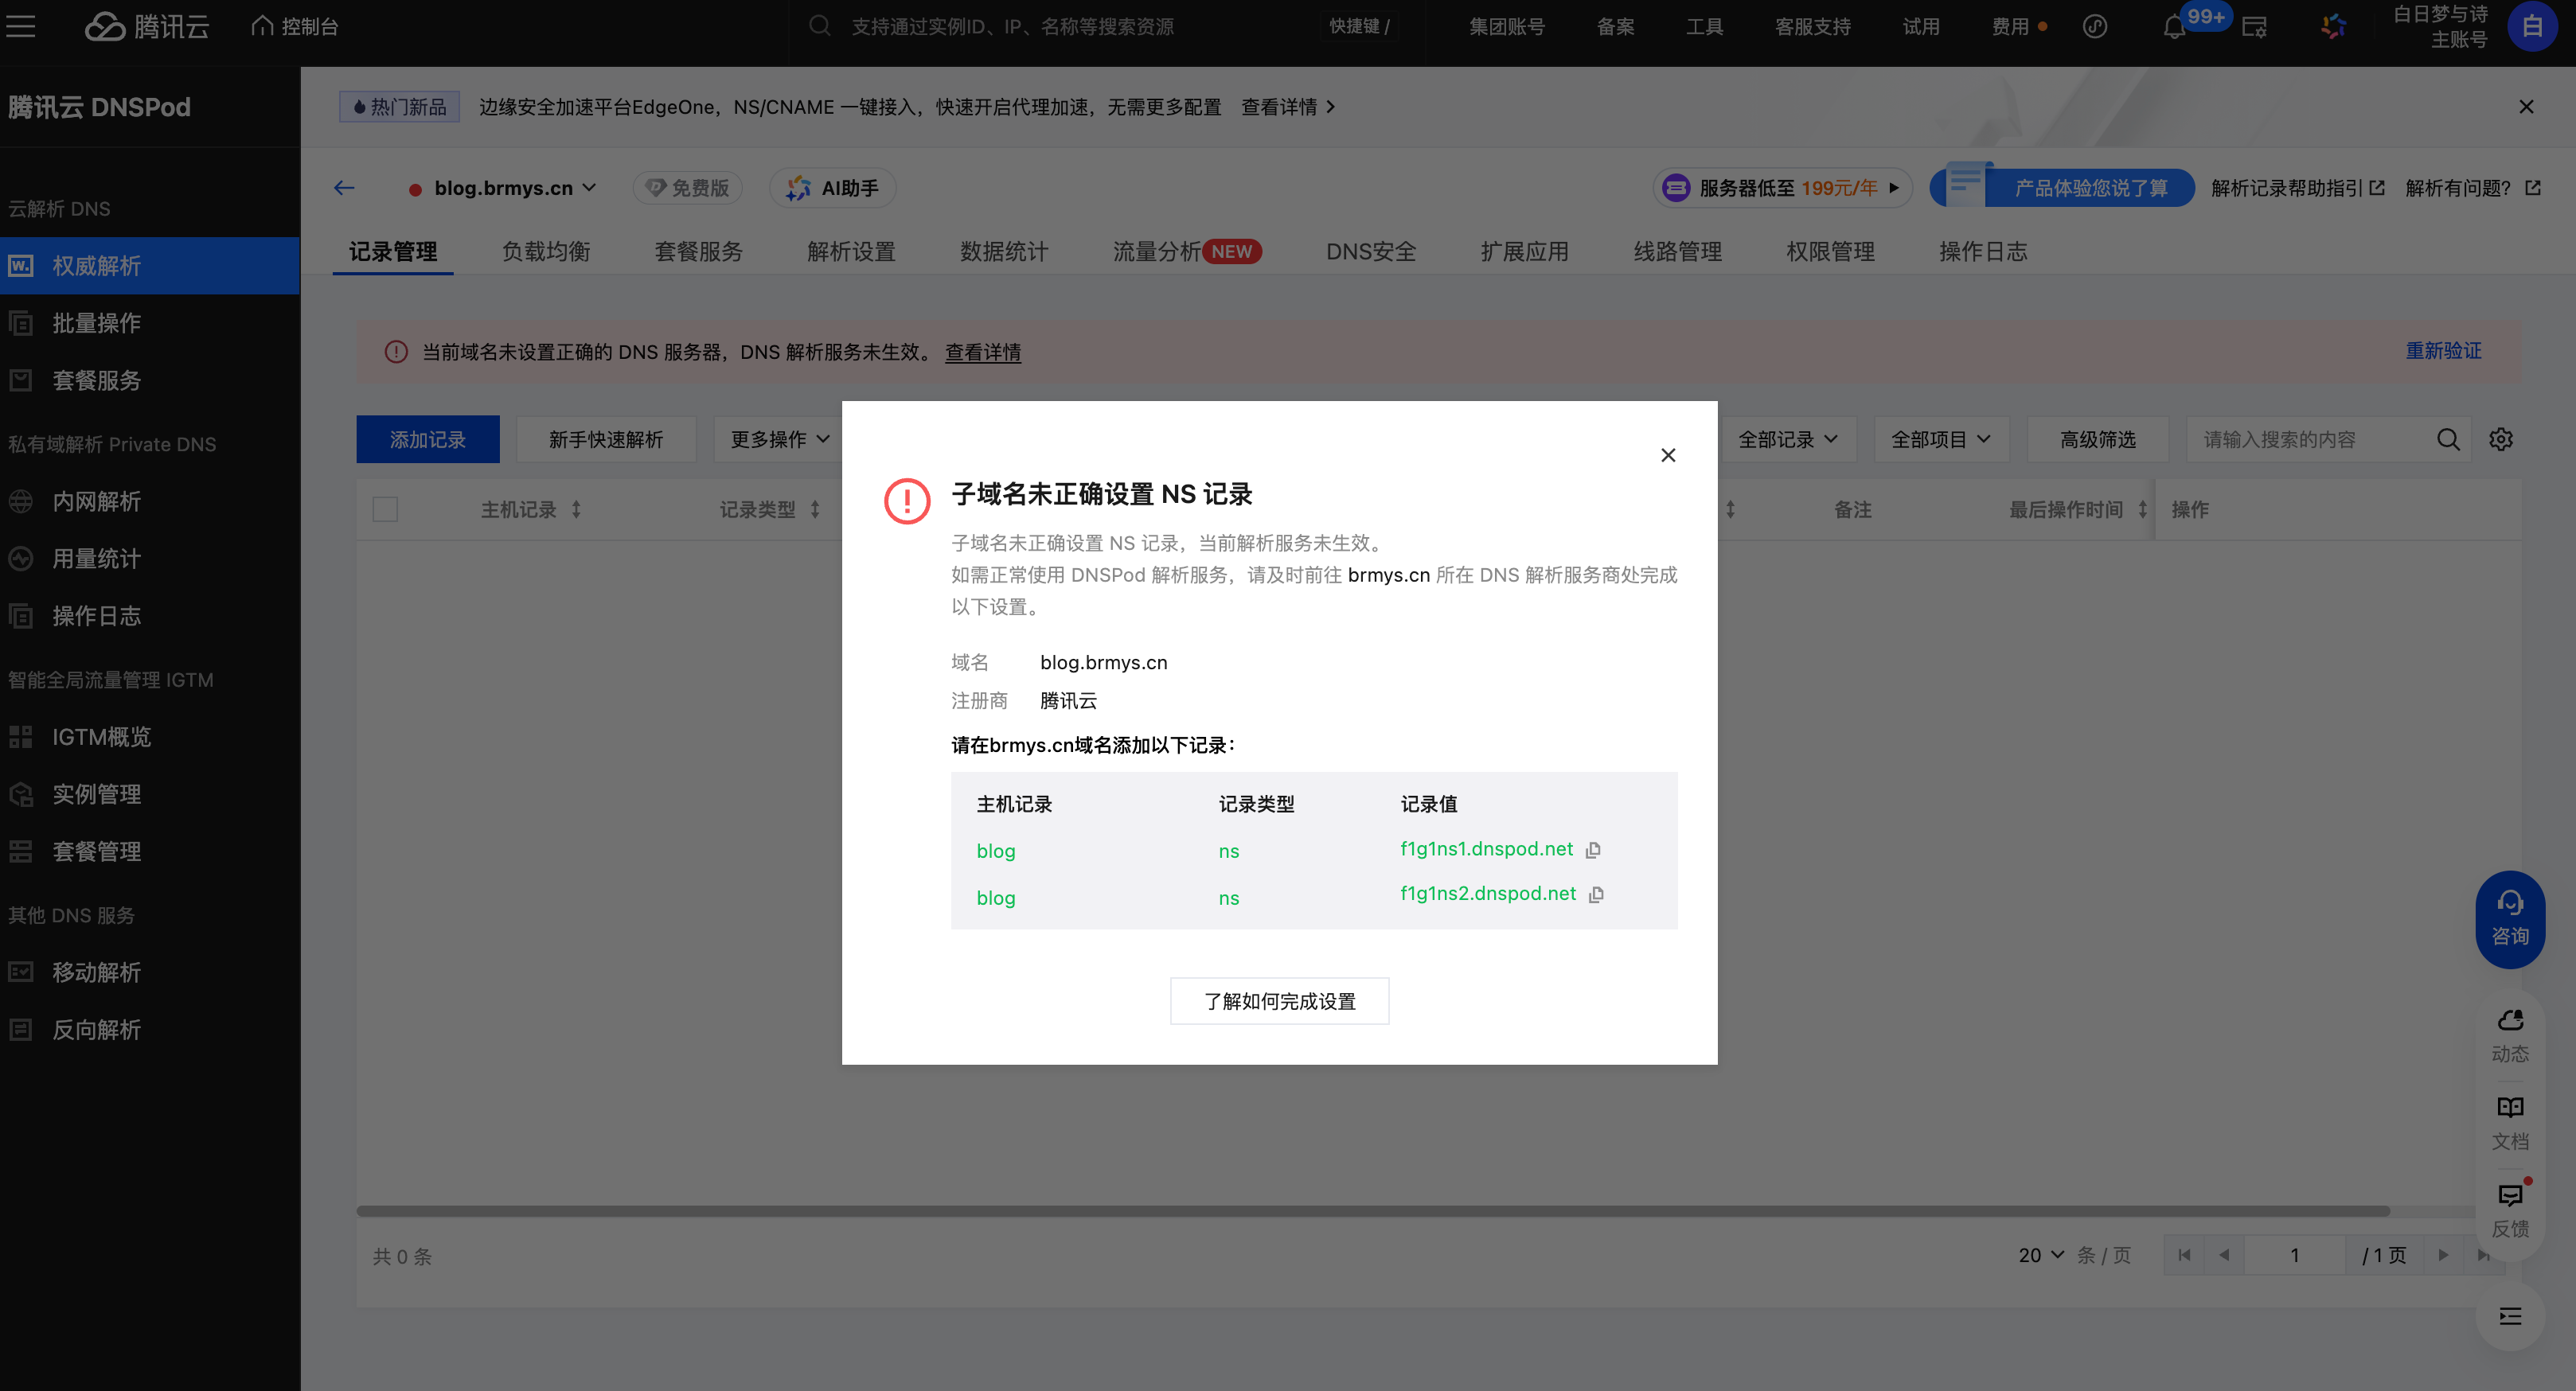This screenshot has width=2576, height=1391.
Task: Go back using the left arrow
Action: point(345,188)
